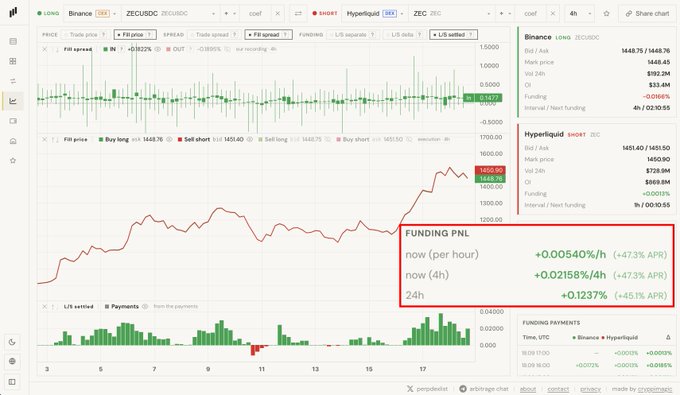Close the Fill spread chart panel
Image resolution: width=680 pixels, height=395 pixels.
point(44,49)
